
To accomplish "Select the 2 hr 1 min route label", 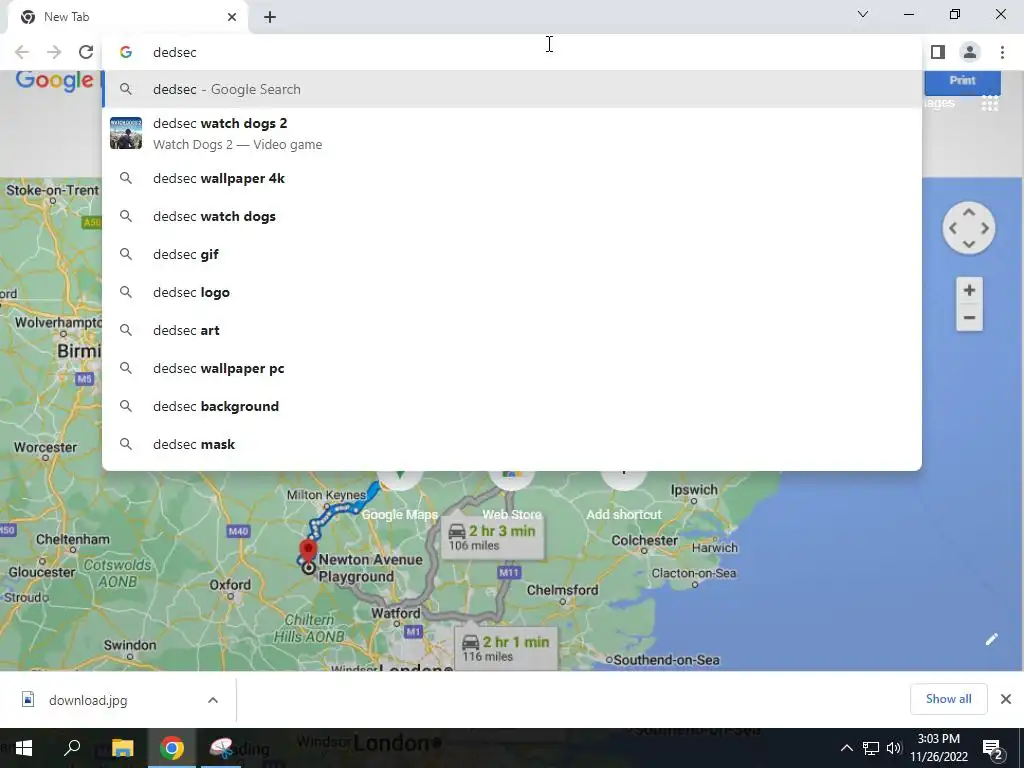I will pyautogui.click(x=506, y=648).
